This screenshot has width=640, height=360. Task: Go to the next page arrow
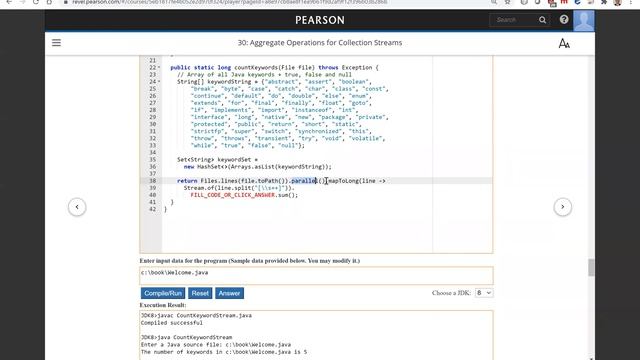click(562, 207)
